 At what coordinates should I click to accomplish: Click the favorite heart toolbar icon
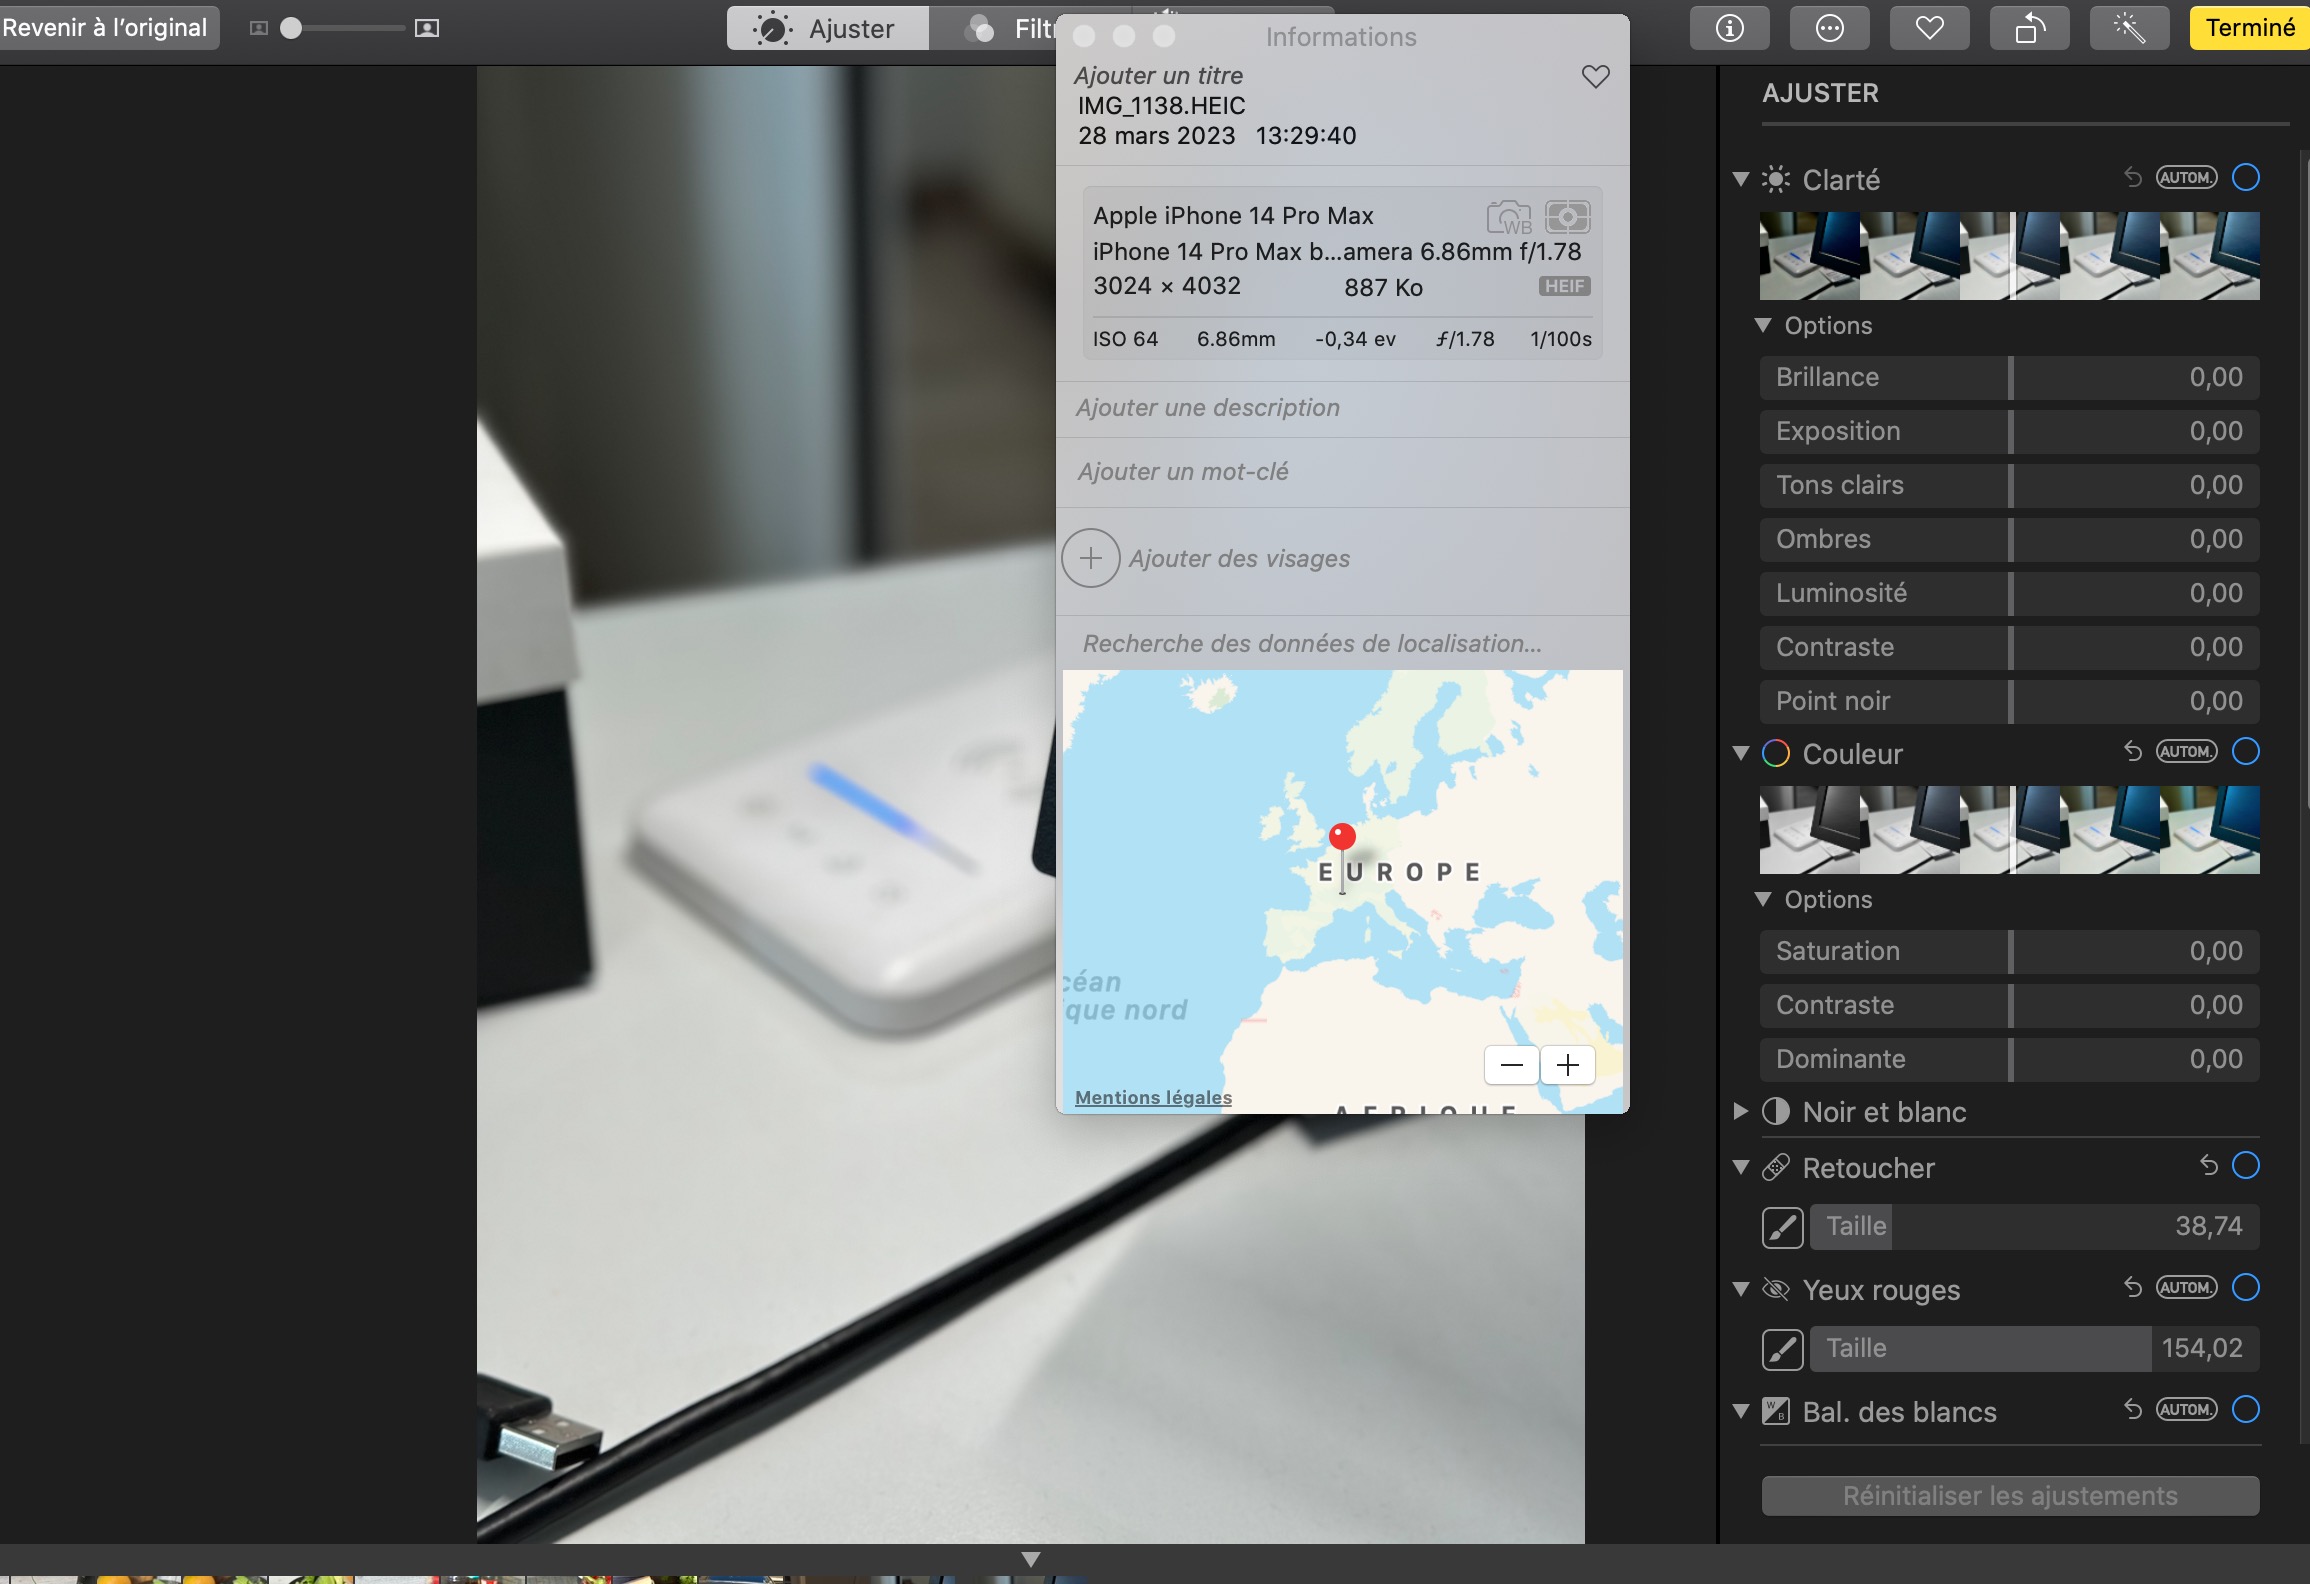coord(1929,28)
